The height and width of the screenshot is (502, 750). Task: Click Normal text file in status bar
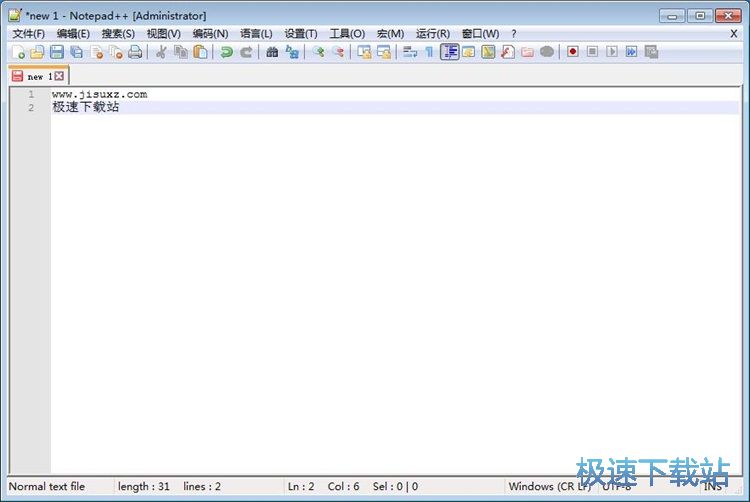click(47, 486)
